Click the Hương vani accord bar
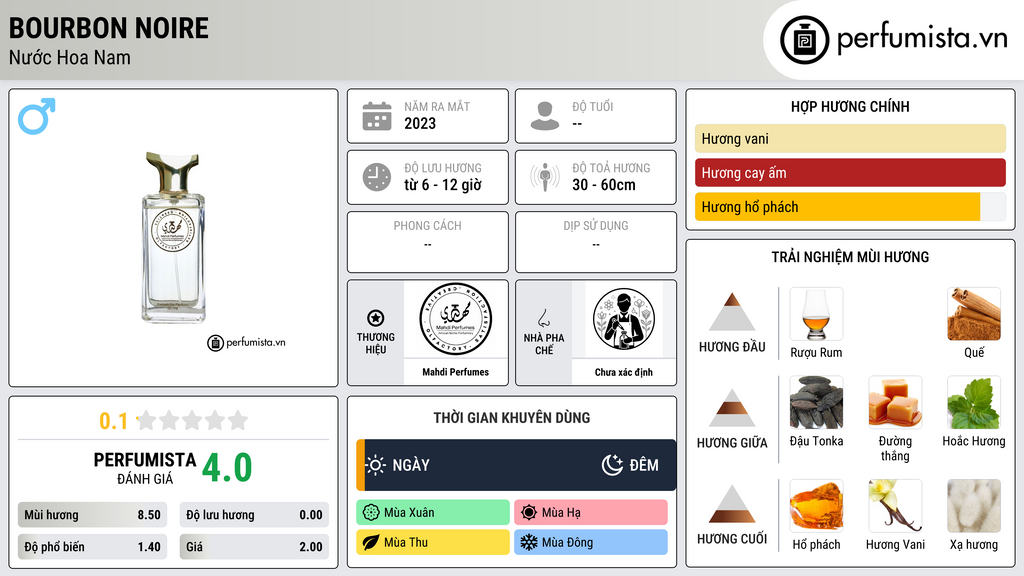This screenshot has width=1024, height=576. pyautogui.click(x=850, y=138)
